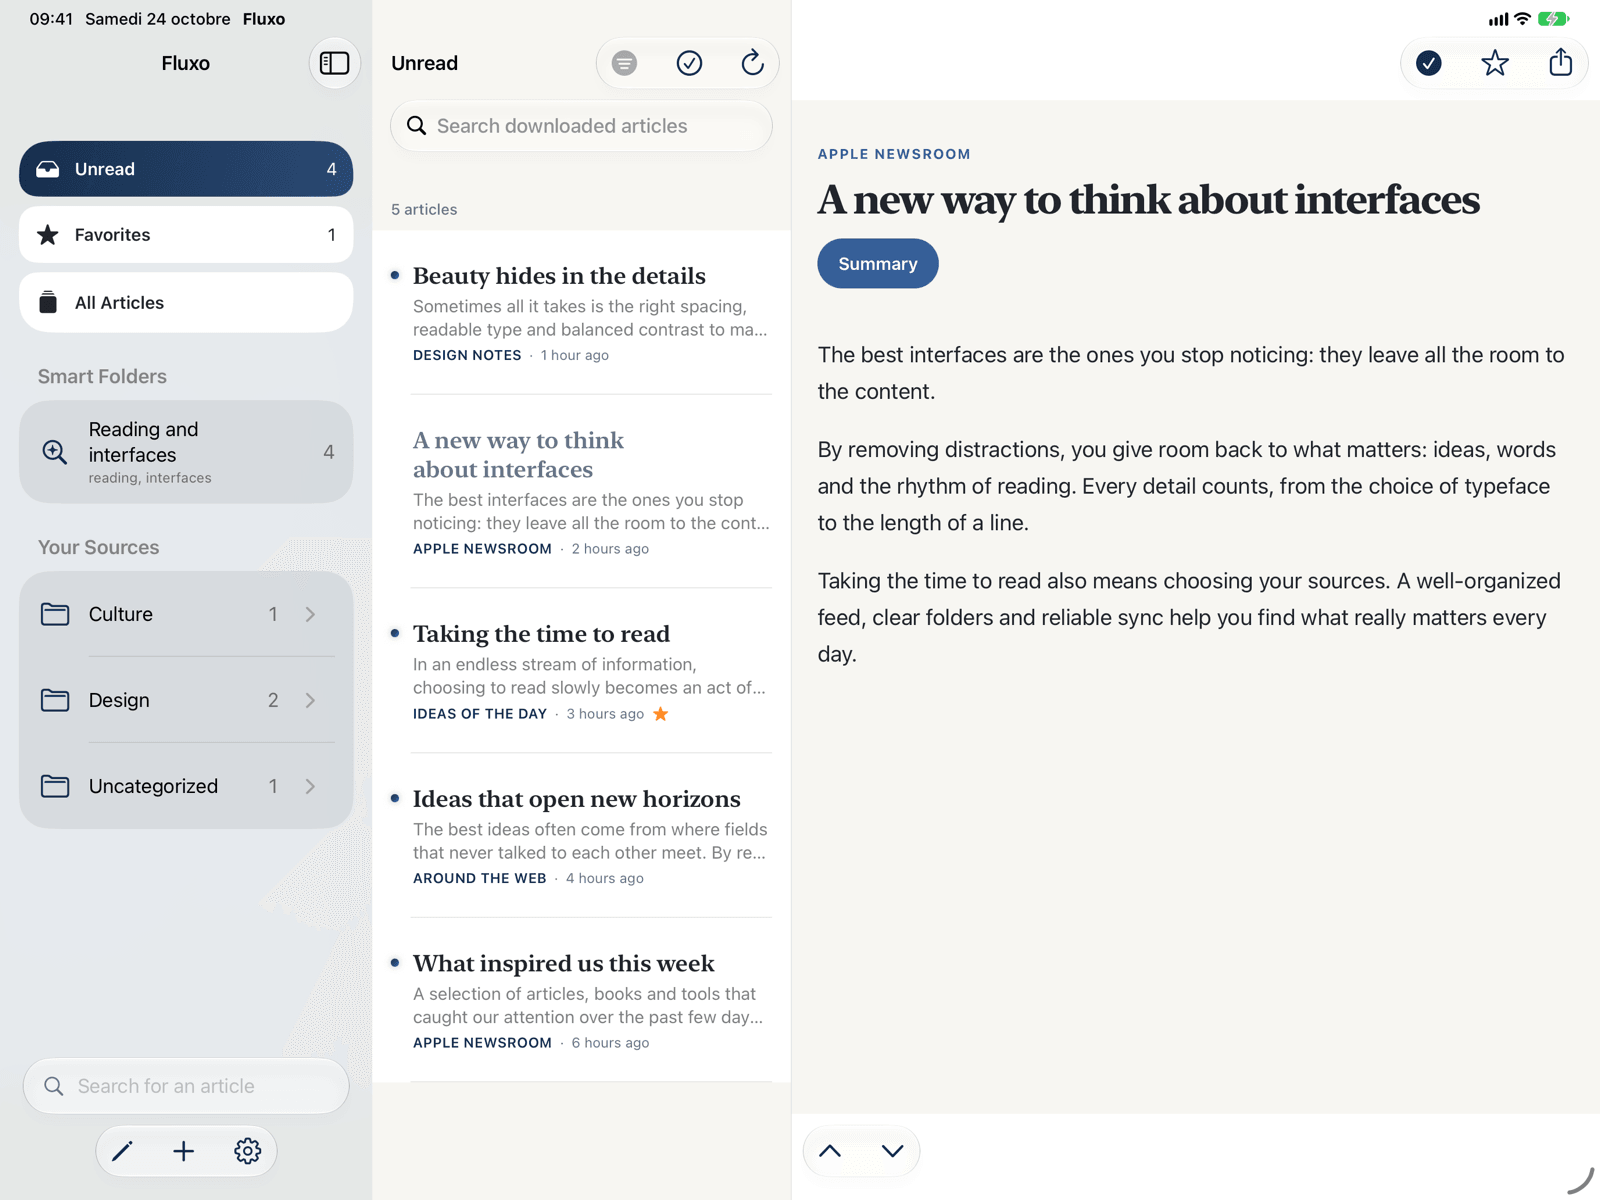
Task: Click the 'APPLE NEWSROOM' label above article title
Action: tap(894, 154)
